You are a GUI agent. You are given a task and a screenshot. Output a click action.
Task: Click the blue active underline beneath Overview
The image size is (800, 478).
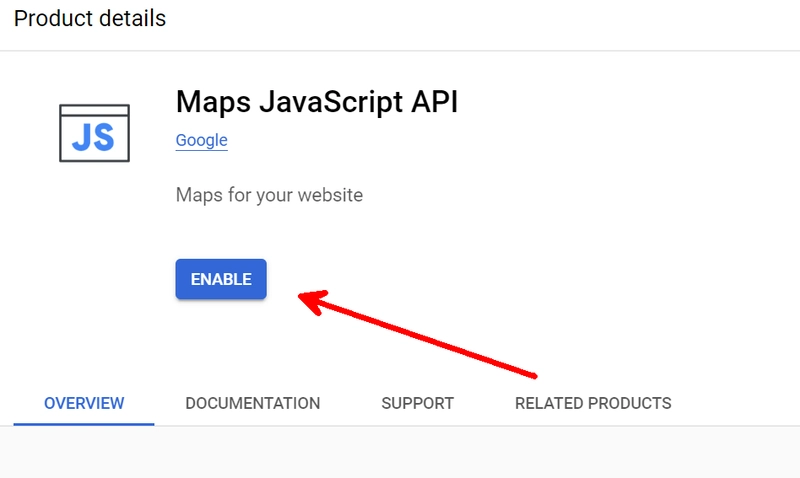84,424
